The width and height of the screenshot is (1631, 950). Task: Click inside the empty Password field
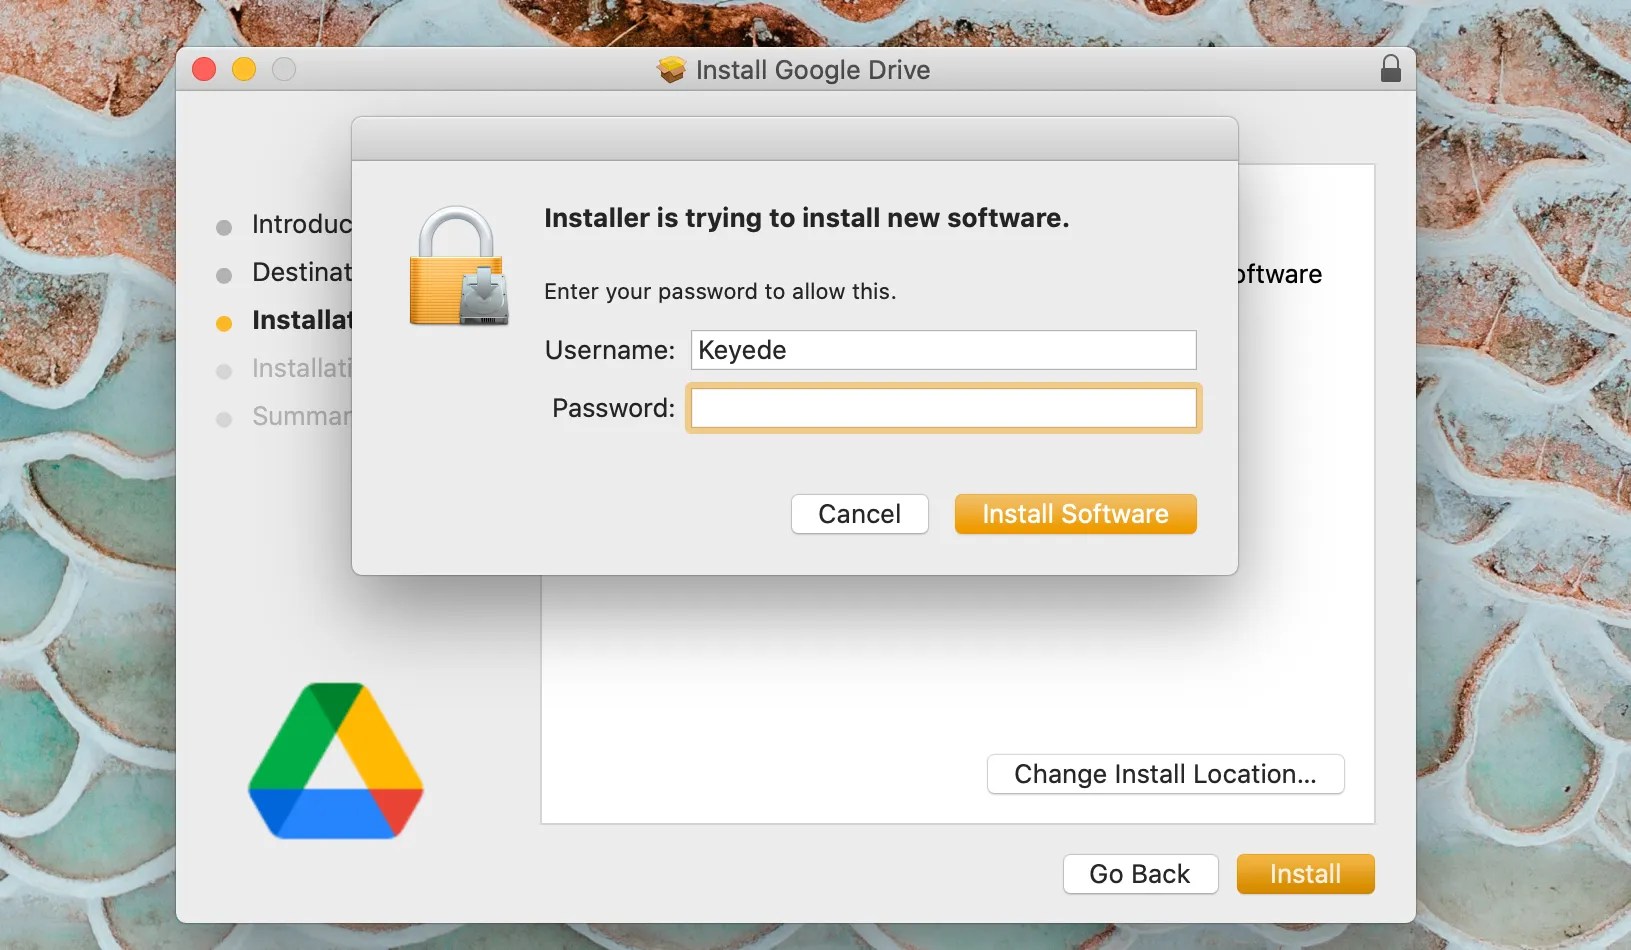(942, 408)
